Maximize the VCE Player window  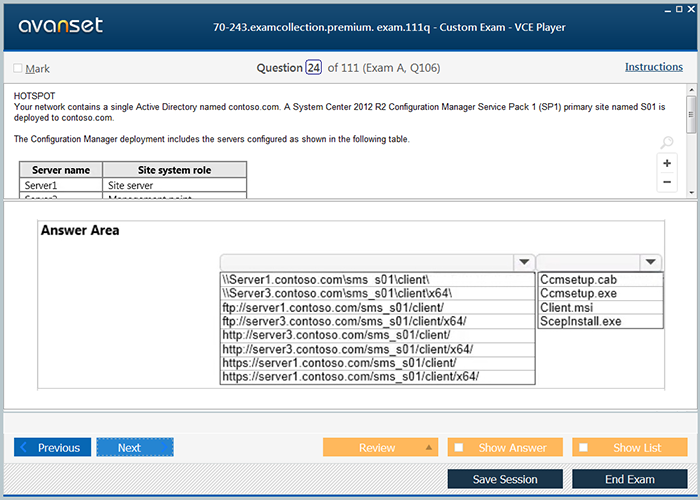679,9
